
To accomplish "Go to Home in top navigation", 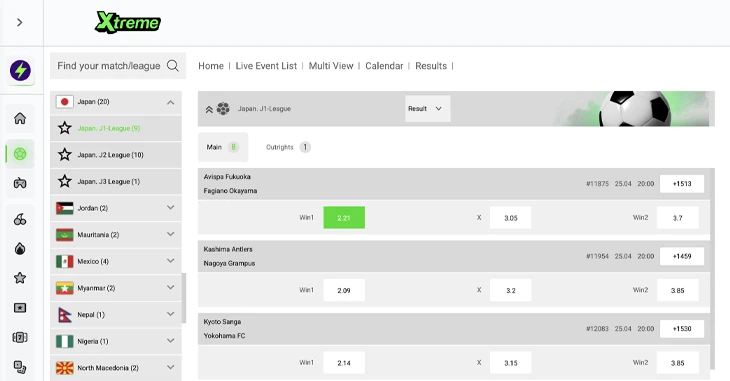I will pyautogui.click(x=211, y=66).
